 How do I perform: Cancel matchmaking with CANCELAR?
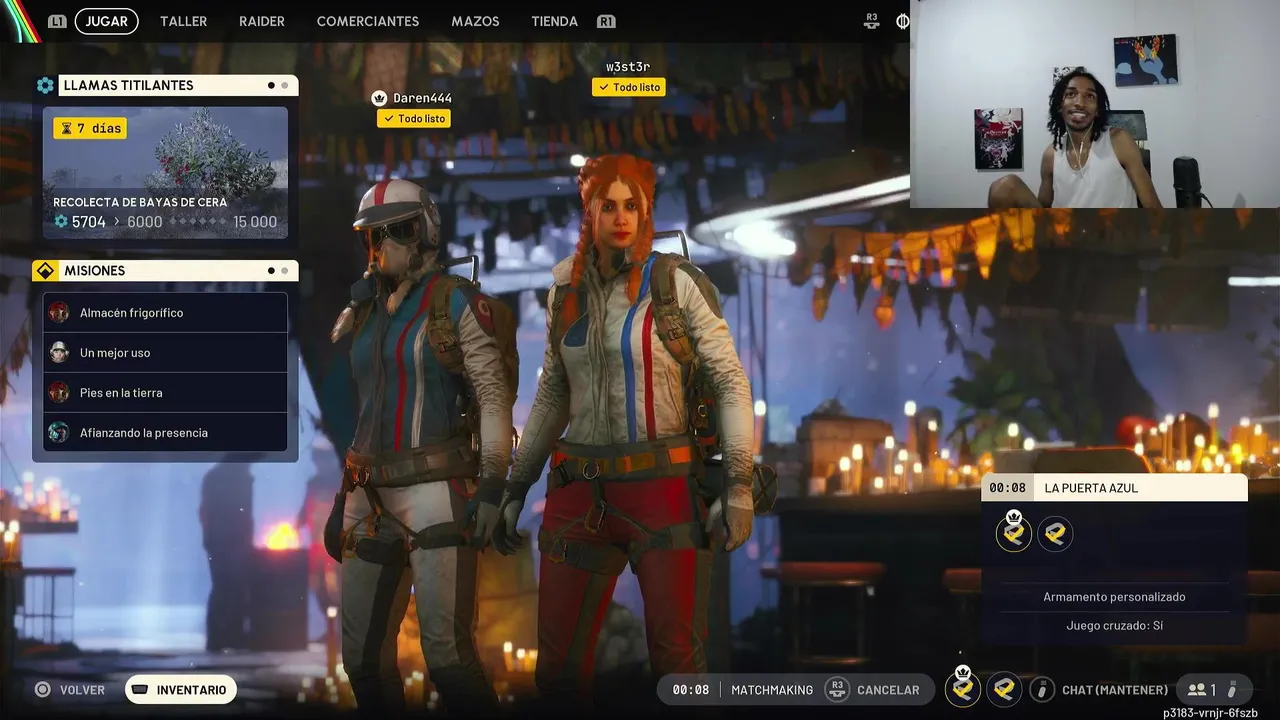(x=888, y=690)
